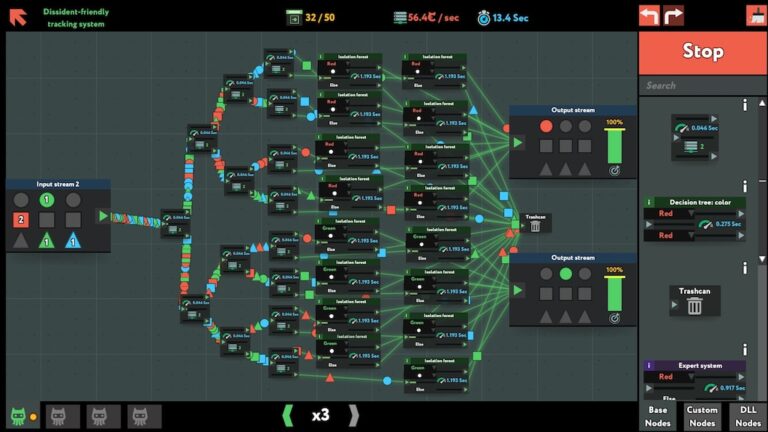Screen dimensions: 768x432
Task: Click the clear-all broom icon
Action: pyautogui.click(x=757, y=16)
